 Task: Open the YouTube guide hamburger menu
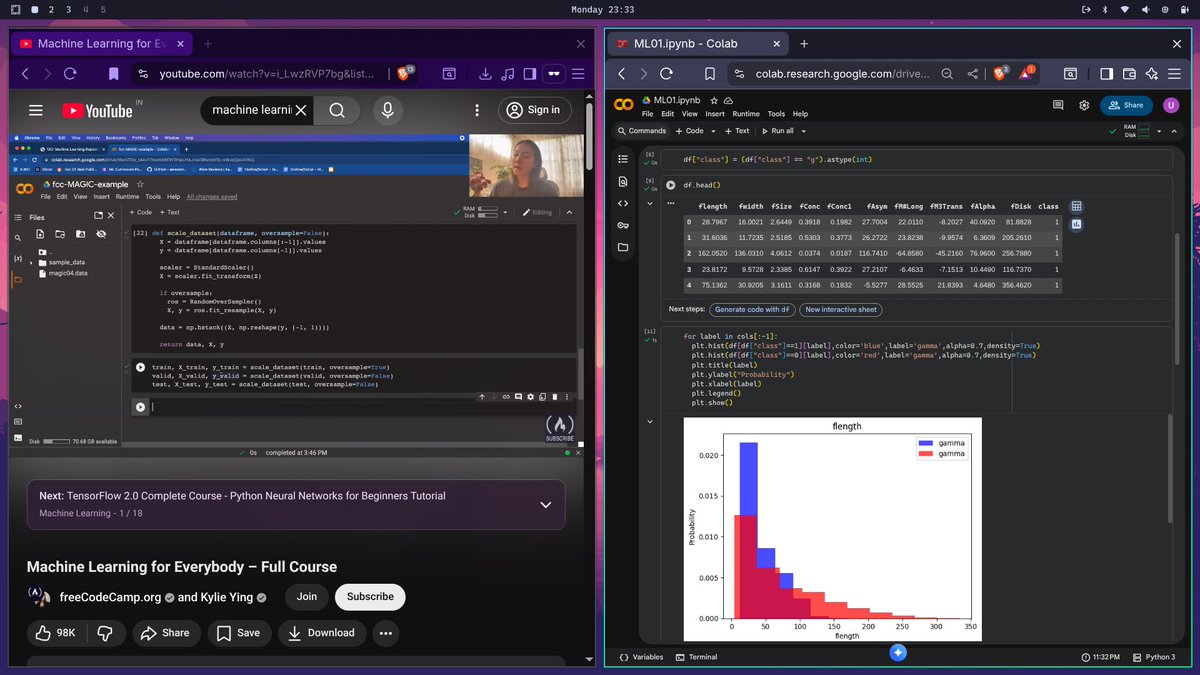click(36, 110)
